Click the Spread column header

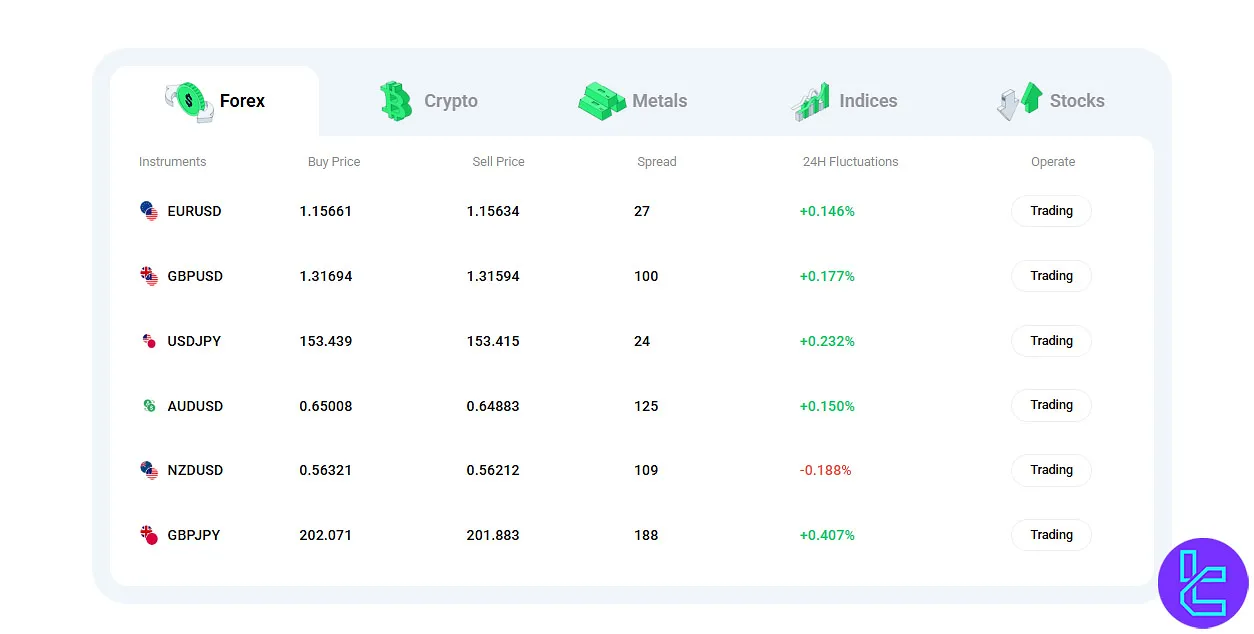[x=657, y=161]
